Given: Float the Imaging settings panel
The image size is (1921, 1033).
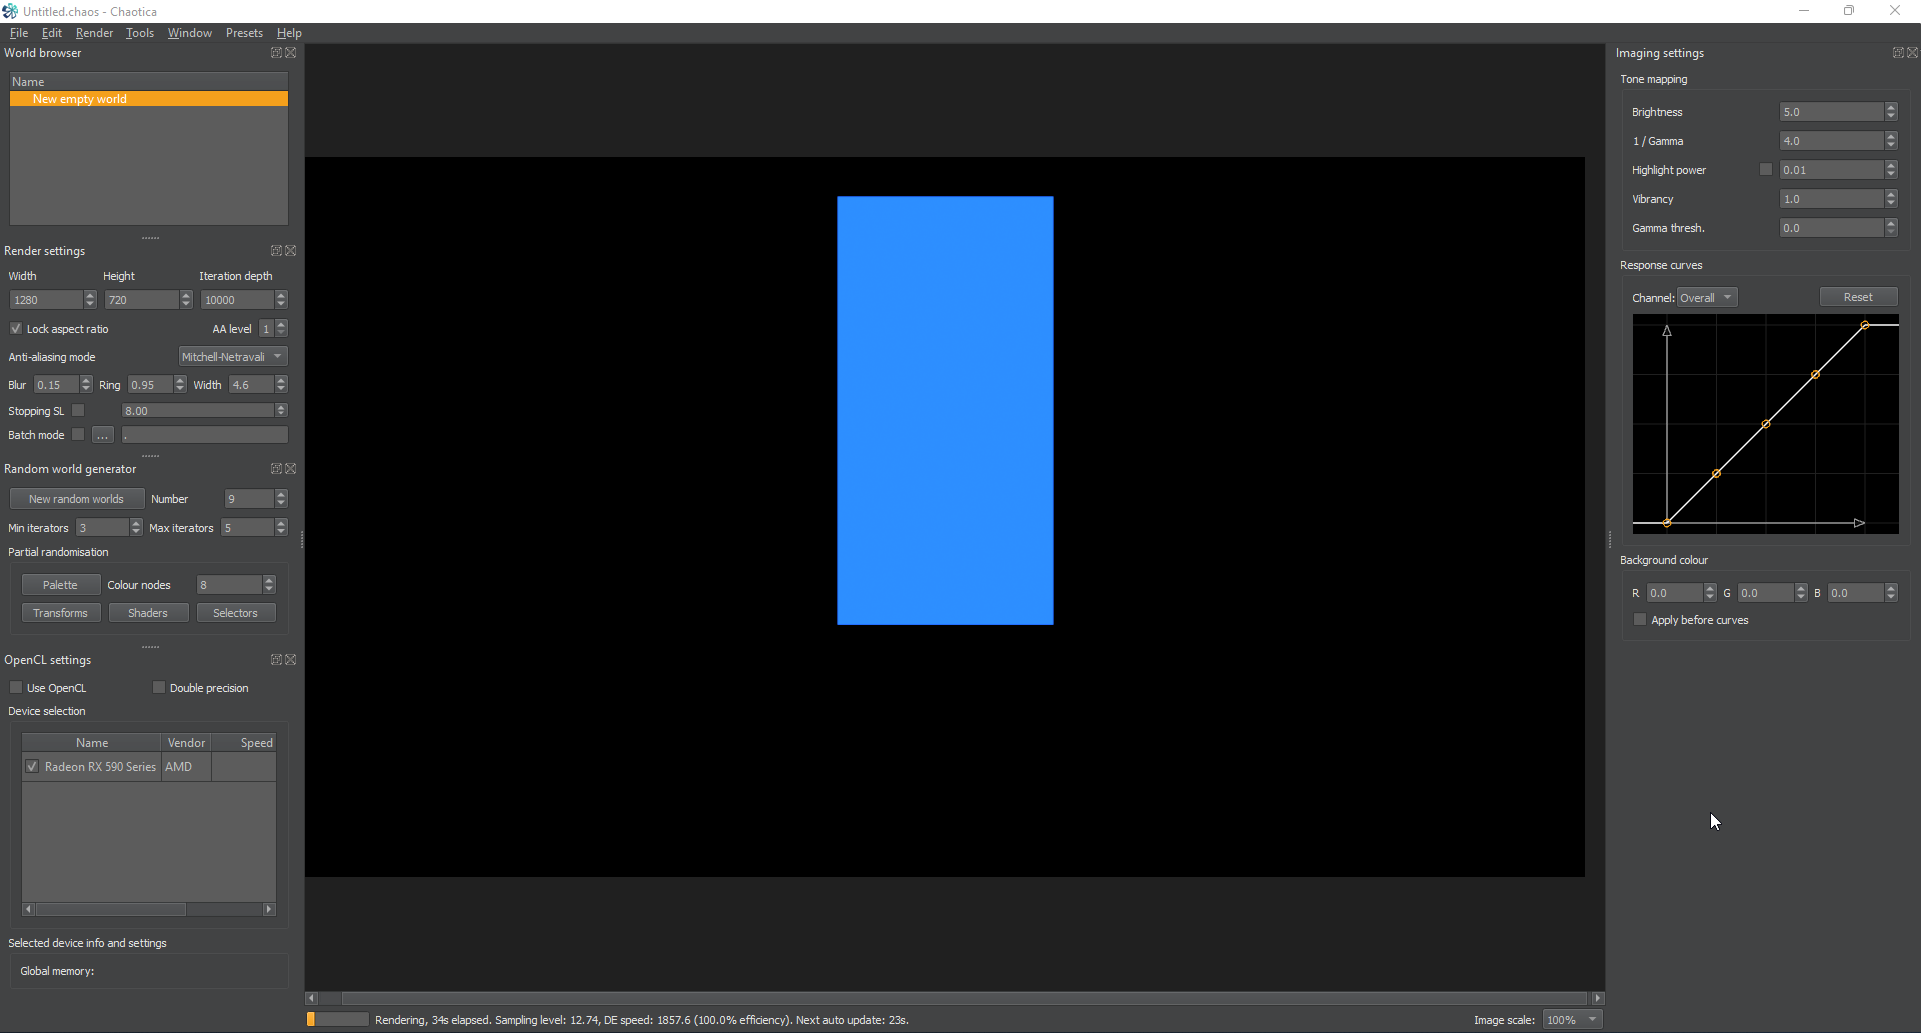Looking at the screenshot, I should 1898,53.
